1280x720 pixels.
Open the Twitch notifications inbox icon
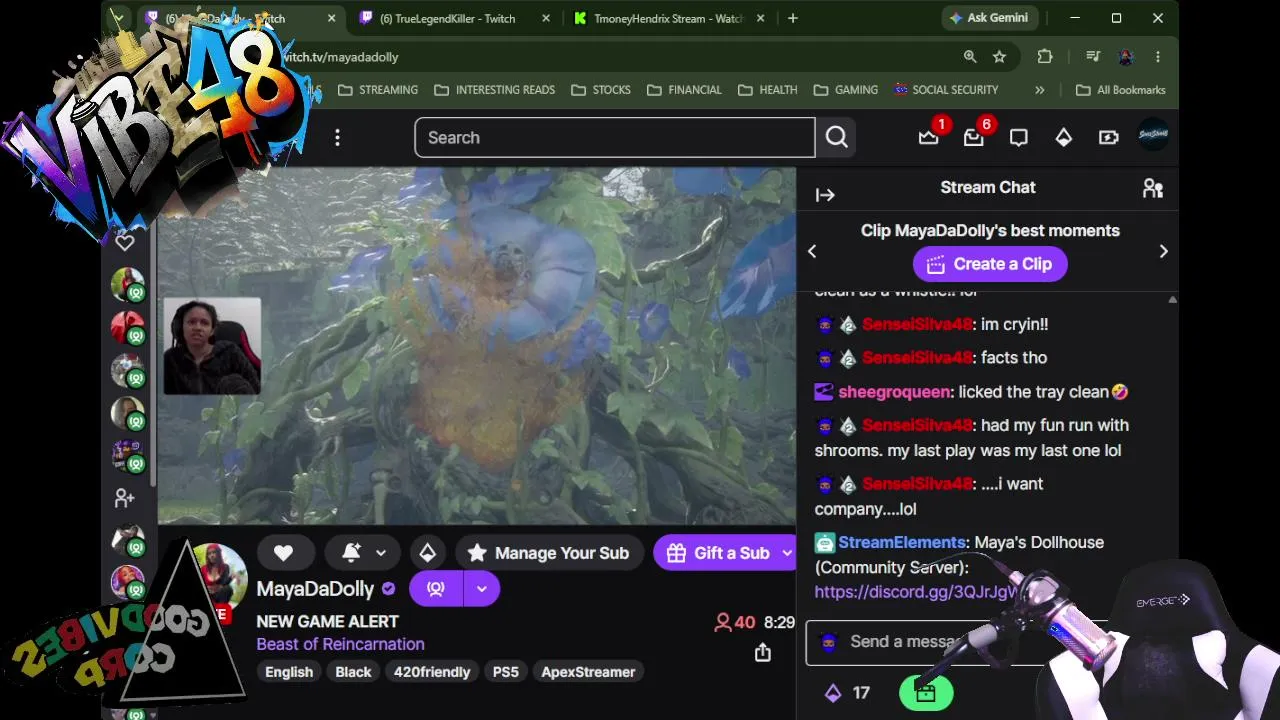click(974, 138)
